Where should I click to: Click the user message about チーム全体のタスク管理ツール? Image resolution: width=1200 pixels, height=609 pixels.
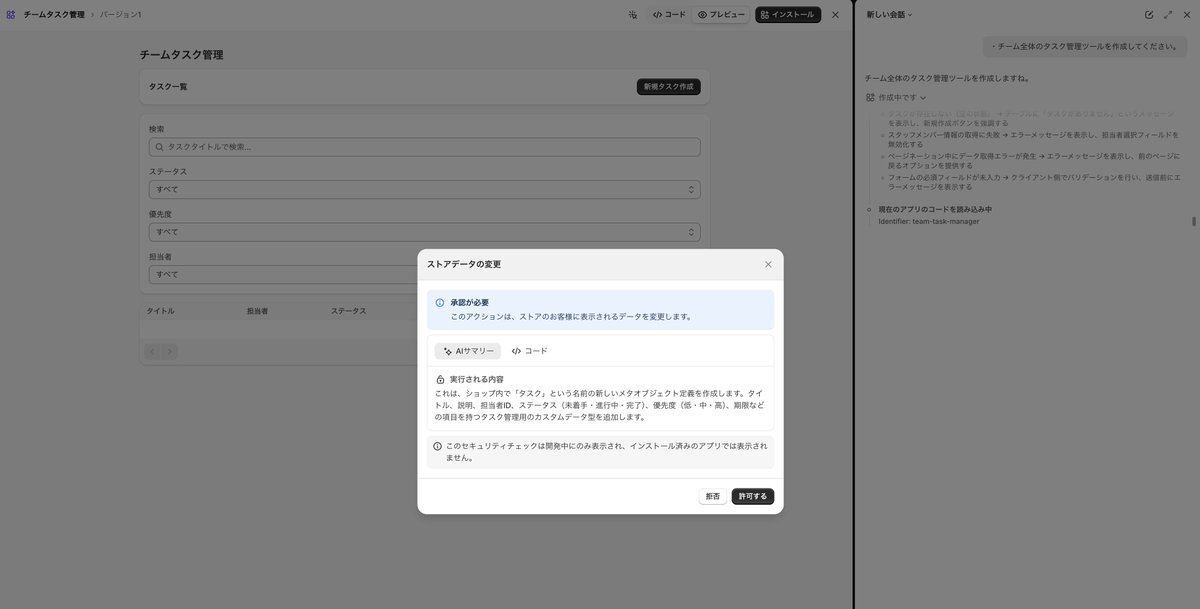click(1085, 46)
